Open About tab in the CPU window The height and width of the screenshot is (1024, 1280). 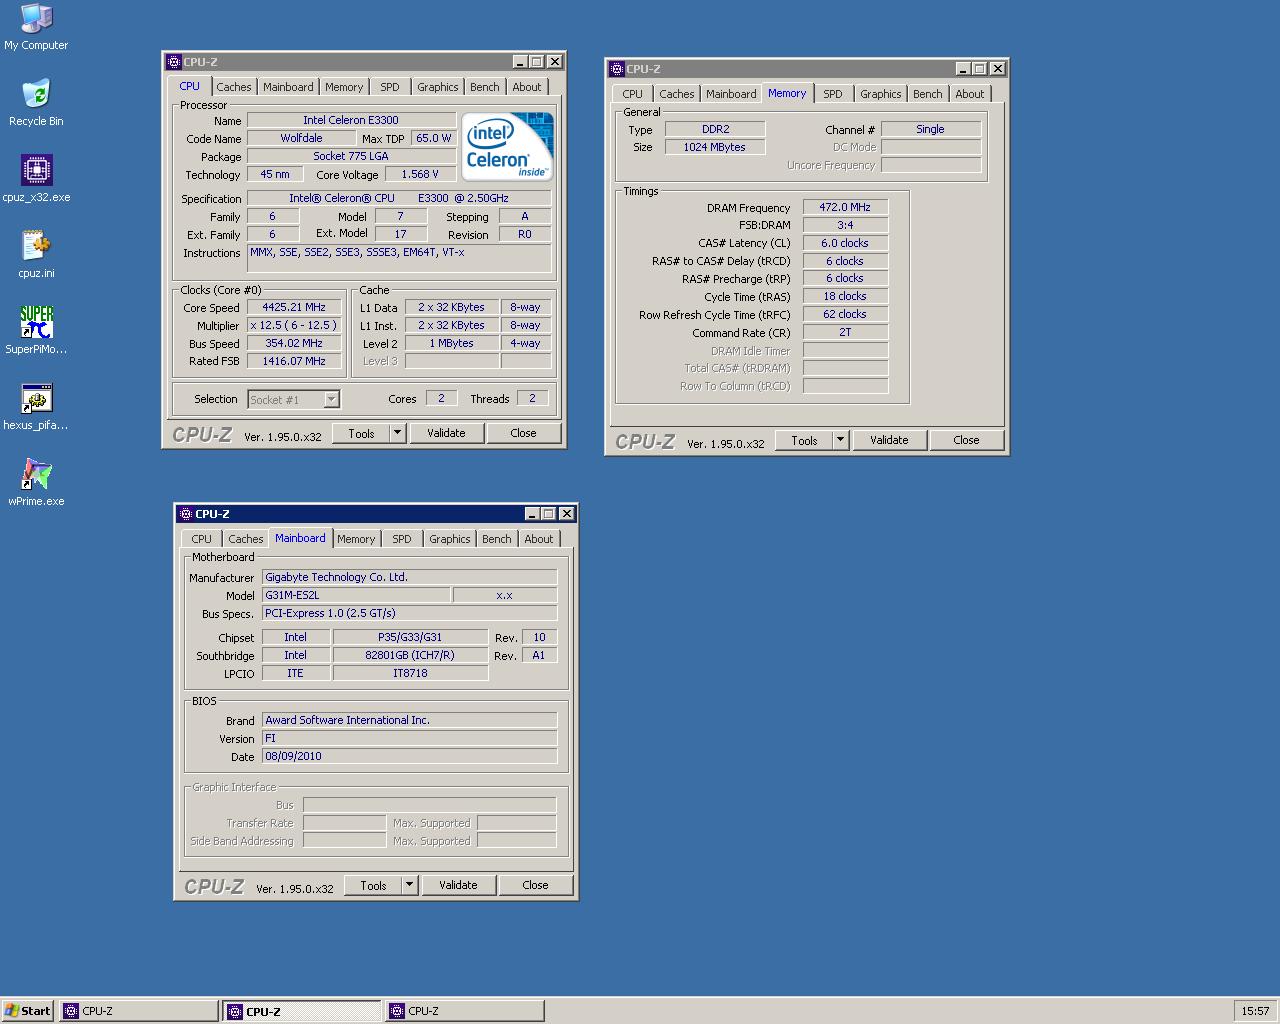[x=527, y=87]
